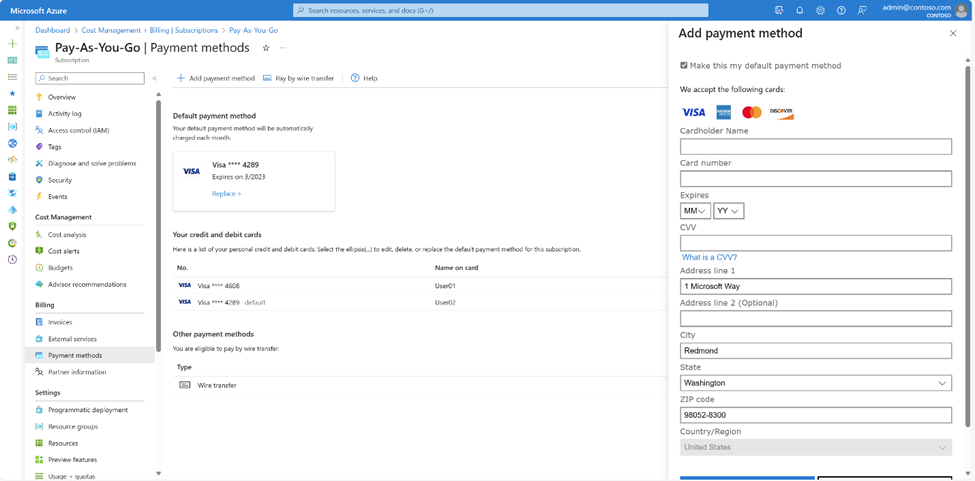The height and width of the screenshot is (481, 975).
Task: Click the purple clock icon in left rail
Action: point(12,259)
